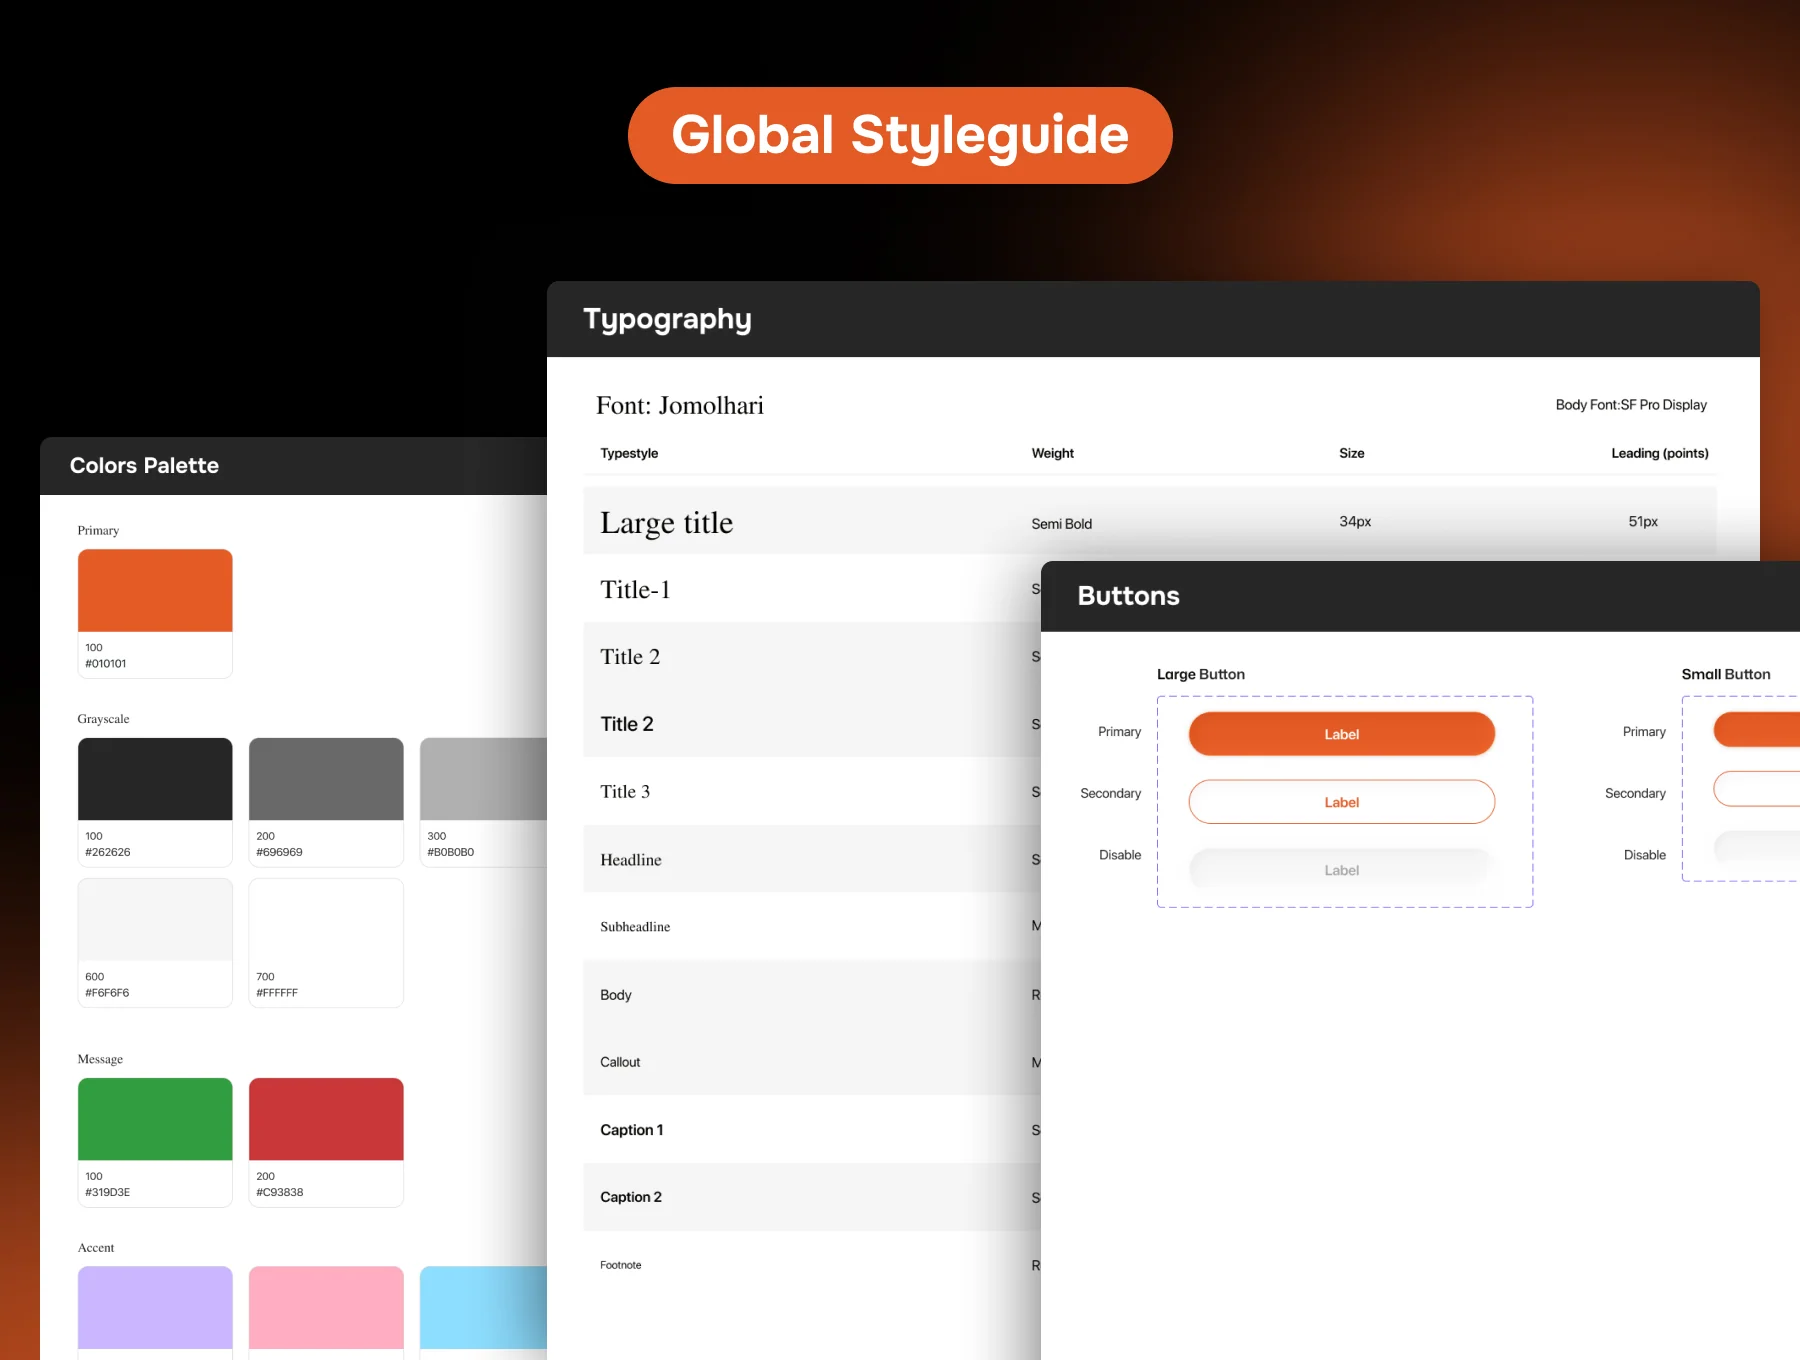Click the Small Button secondary outlined button
Screen dimensions: 1800x1360
coord(1757,788)
